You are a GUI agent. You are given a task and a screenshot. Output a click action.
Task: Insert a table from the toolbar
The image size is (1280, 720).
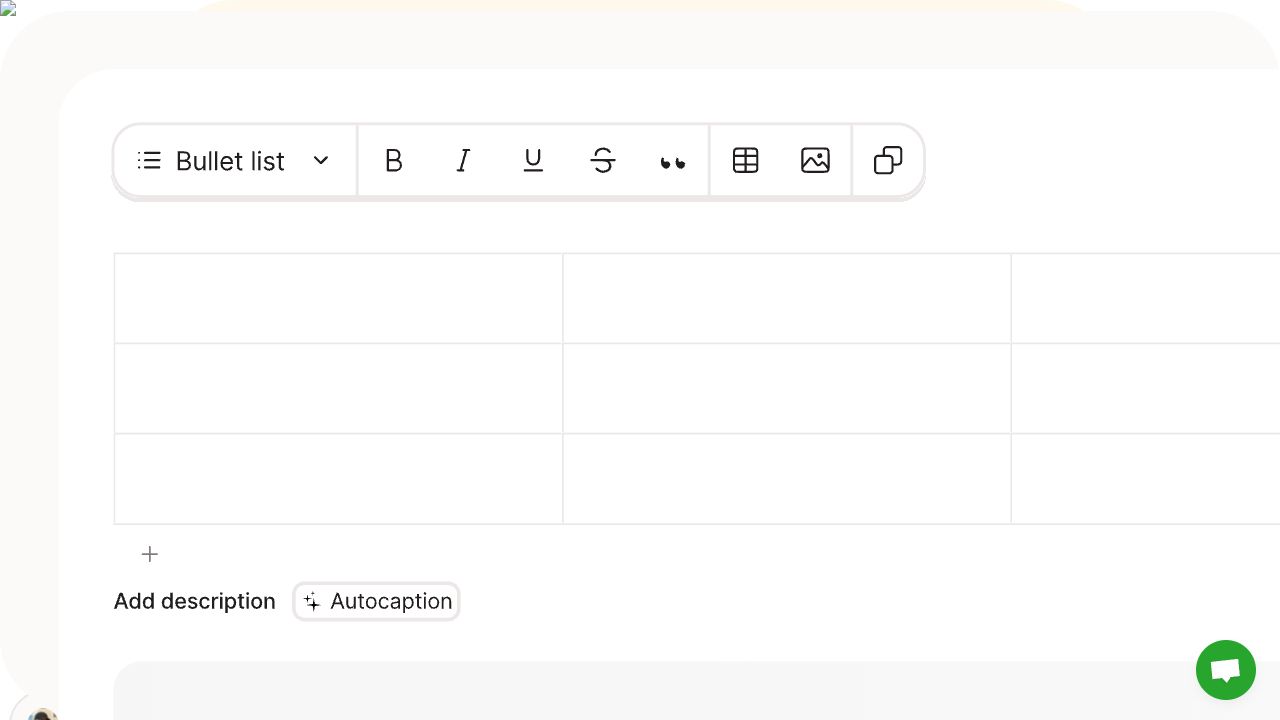tap(746, 161)
